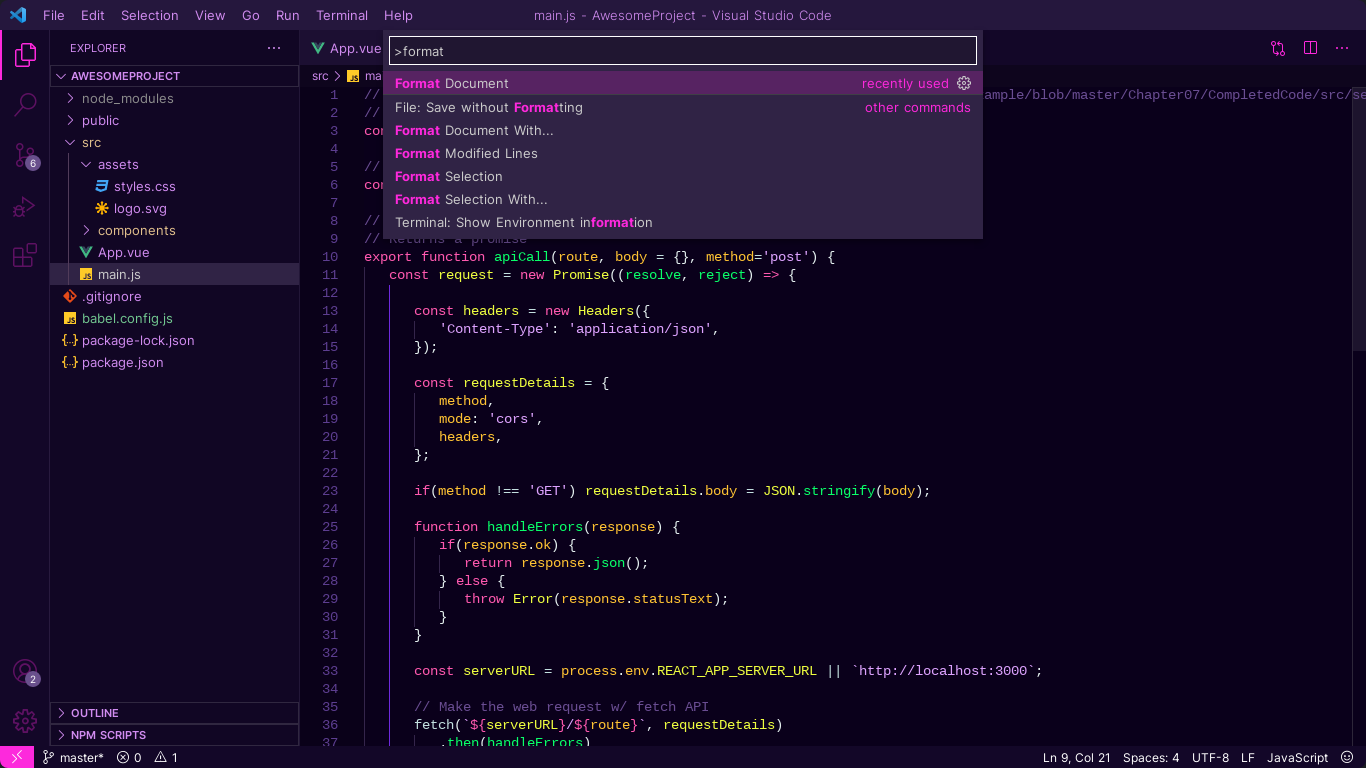Click the master* git branch status
This screenshot has height=768, width=1366.
coord(73,758)
